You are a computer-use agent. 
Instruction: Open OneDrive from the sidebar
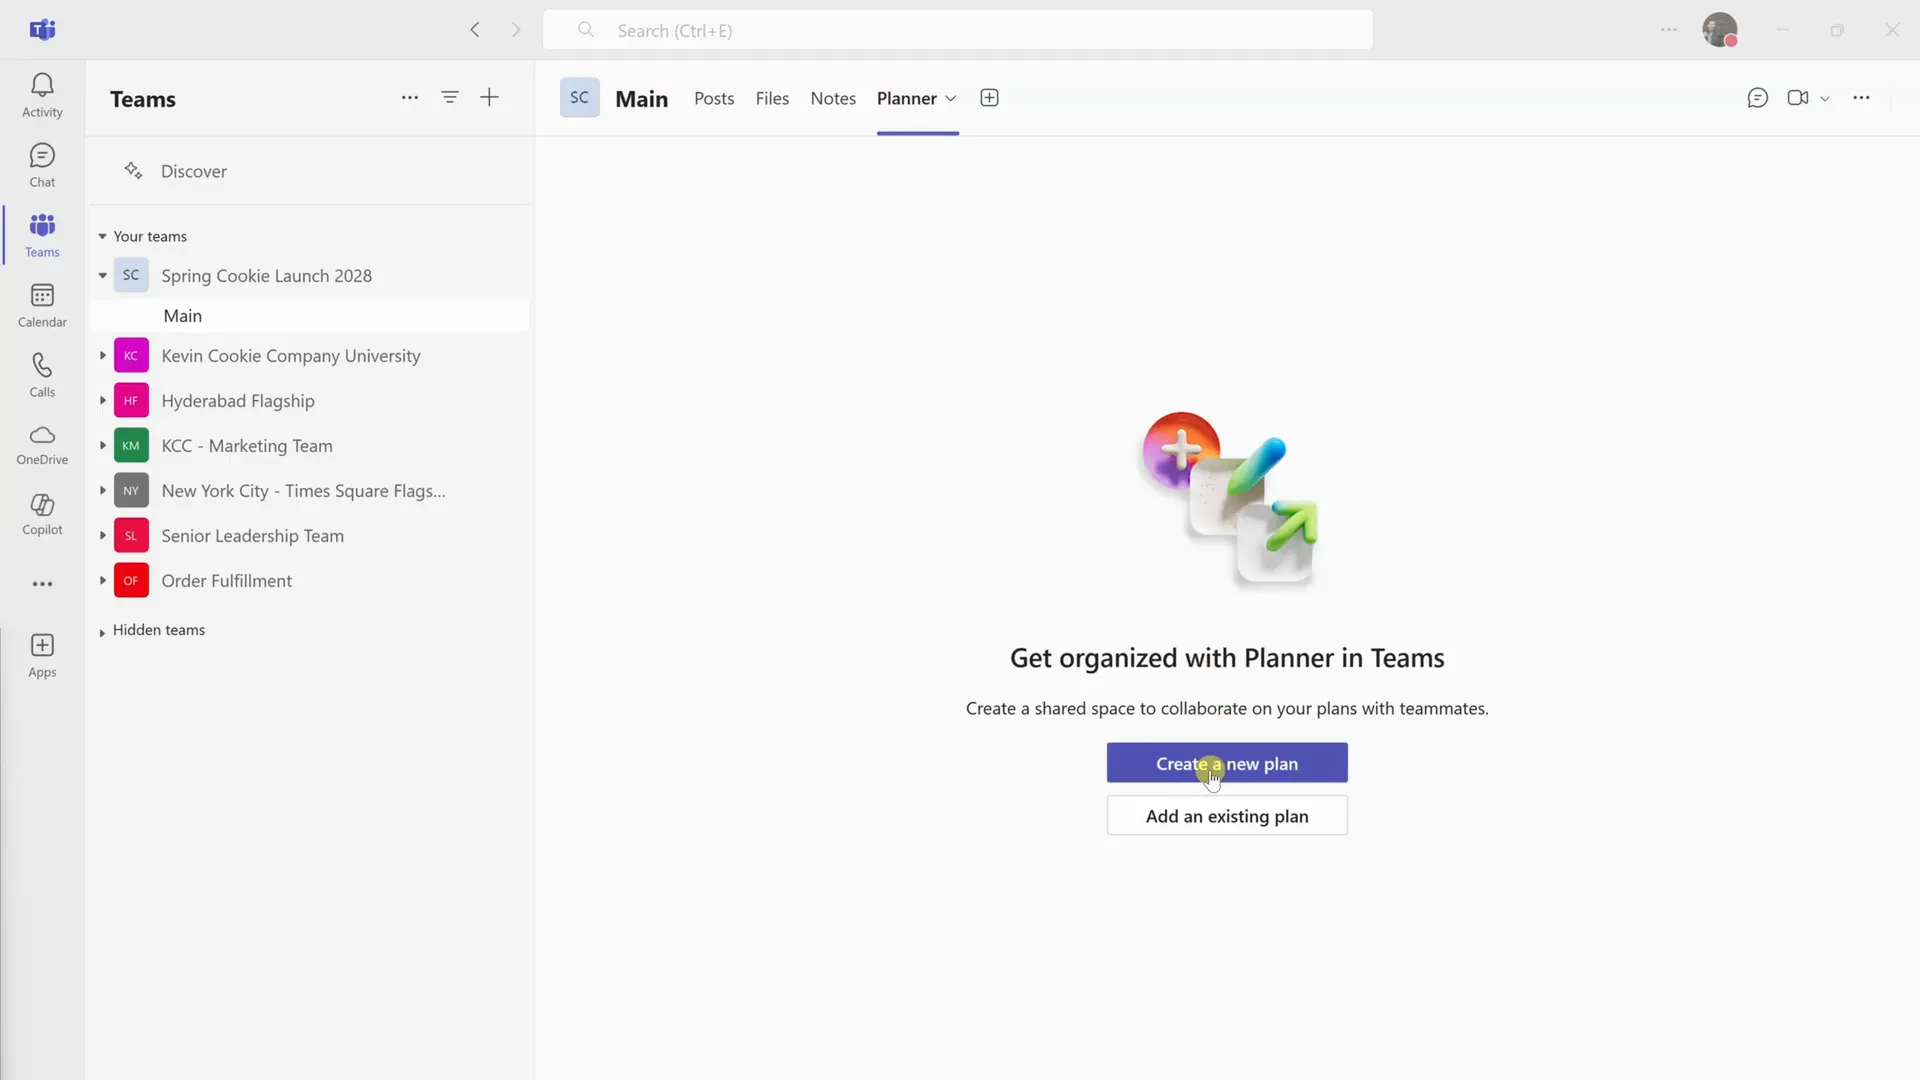(x=42, y=444)
